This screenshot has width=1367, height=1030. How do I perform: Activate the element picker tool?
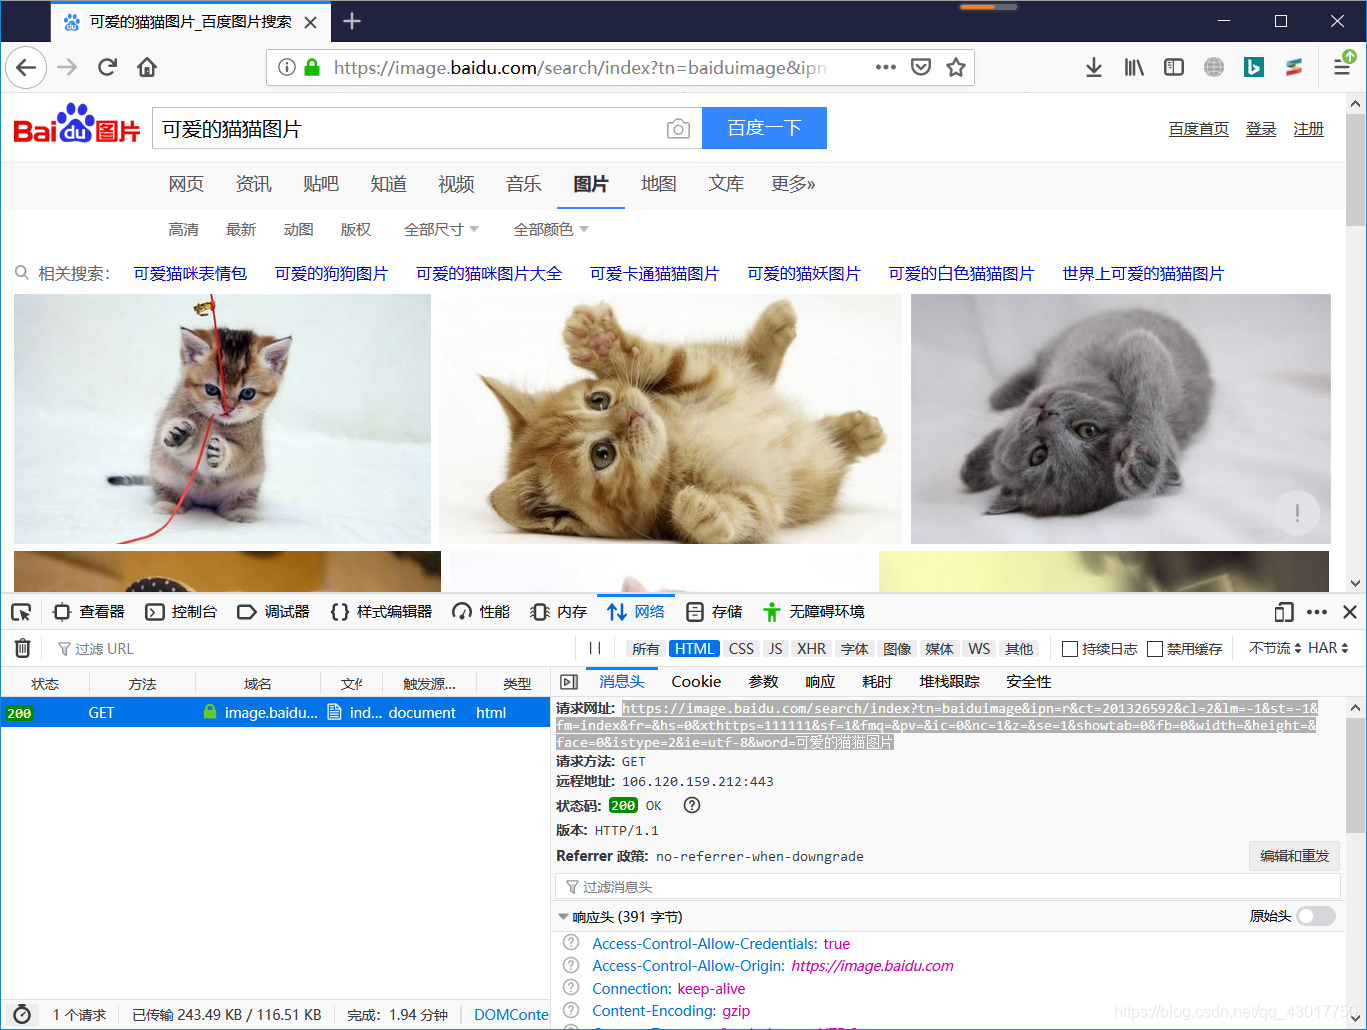[x=21, y=612]
